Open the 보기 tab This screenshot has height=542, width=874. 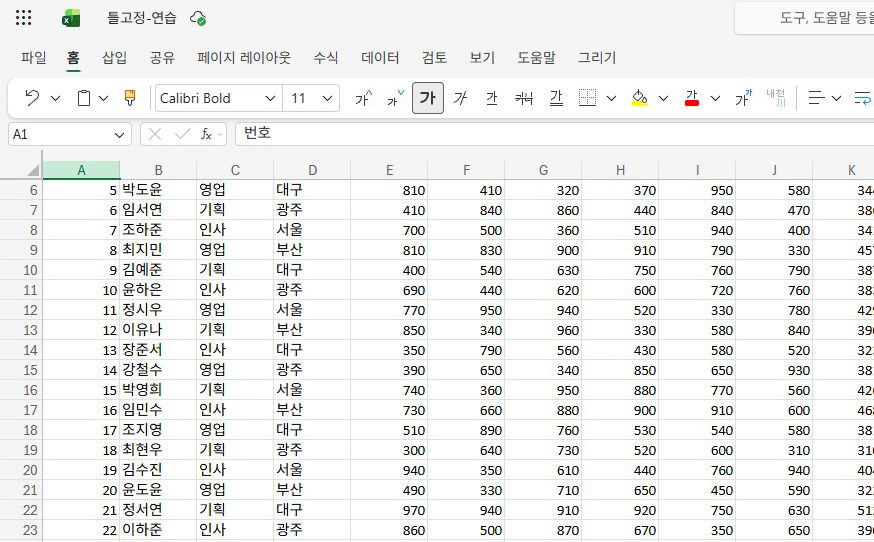[482, 57]
